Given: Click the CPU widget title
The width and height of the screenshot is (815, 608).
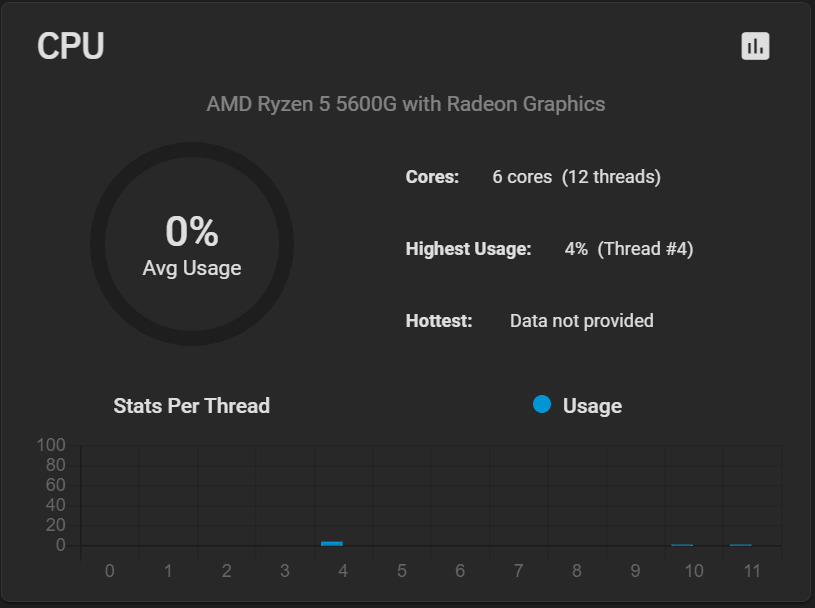Looking at the screenshot, I should pyautogui.click(x=71, y=46).
